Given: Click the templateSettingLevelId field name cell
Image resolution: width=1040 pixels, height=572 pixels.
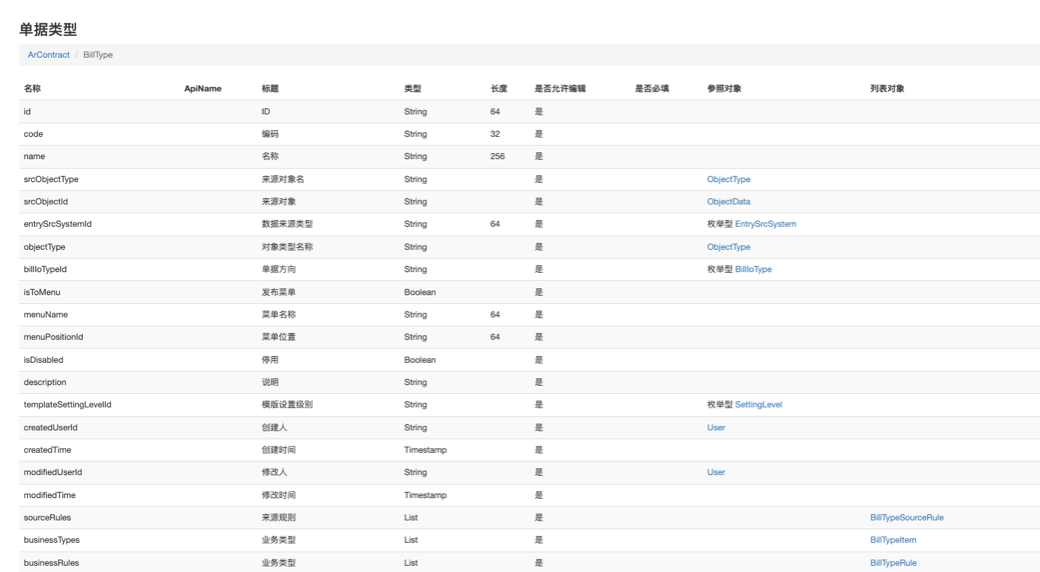Looking at the screenshot, I should tap(67, 405).
